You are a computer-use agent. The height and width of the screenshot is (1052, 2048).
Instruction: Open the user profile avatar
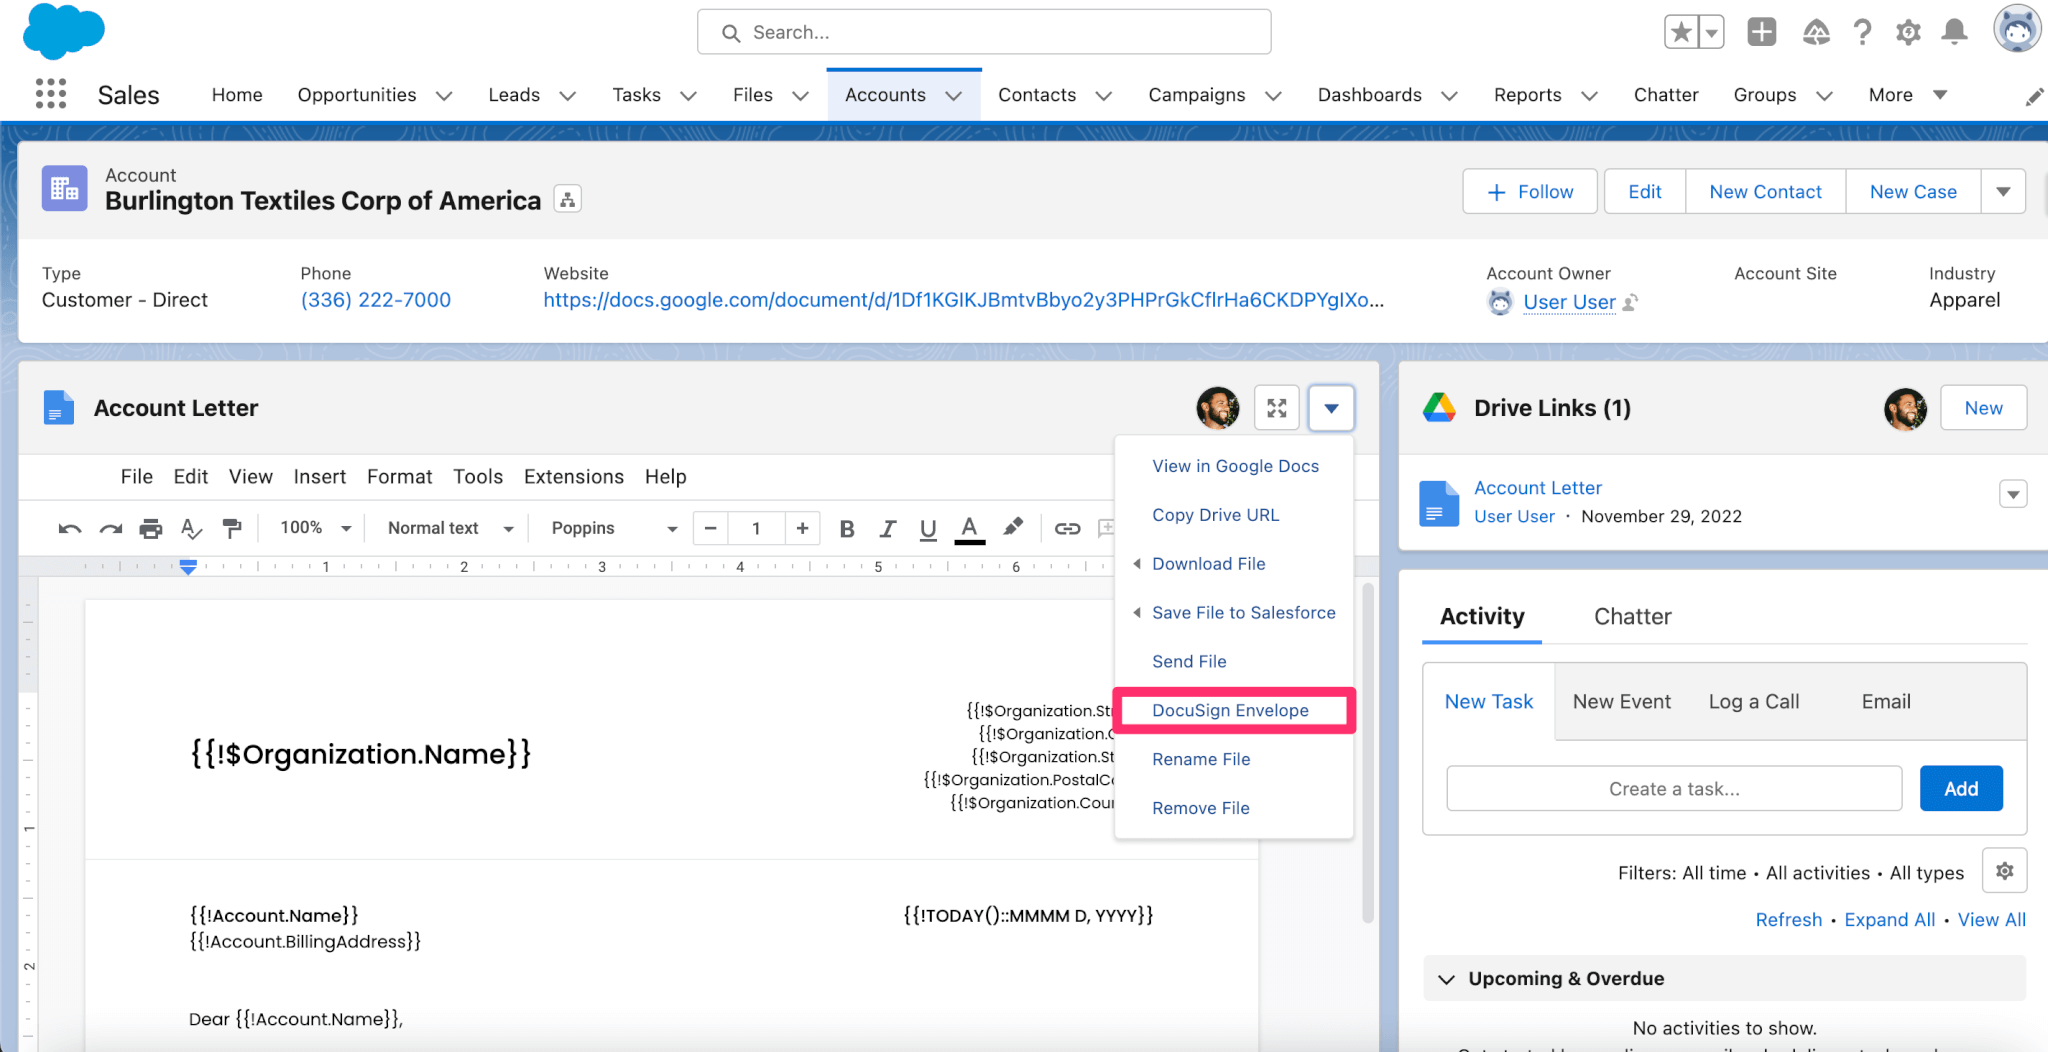coord(2017,30)
